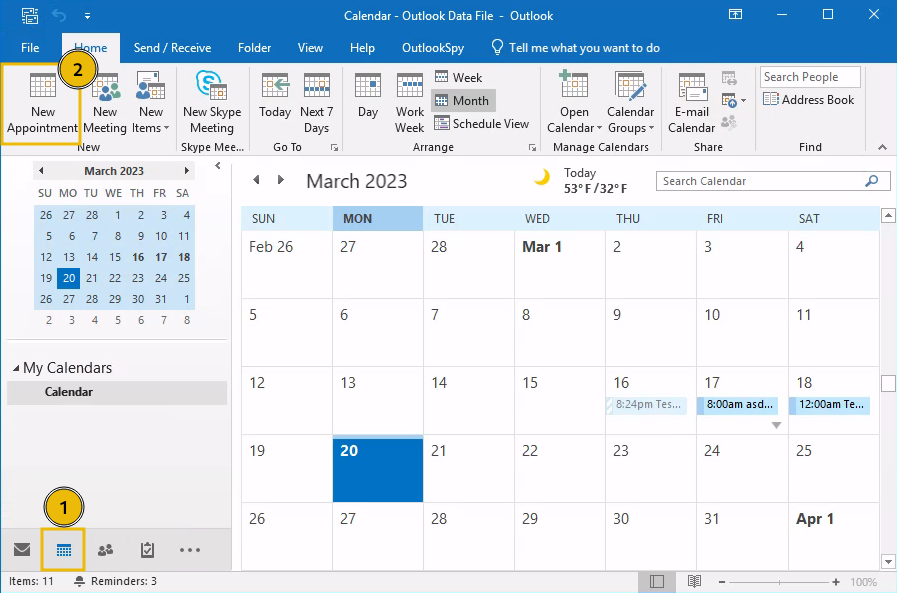Open the E-mail Calendar option
This screenshot has width=897, height=593.
point(691,103)
